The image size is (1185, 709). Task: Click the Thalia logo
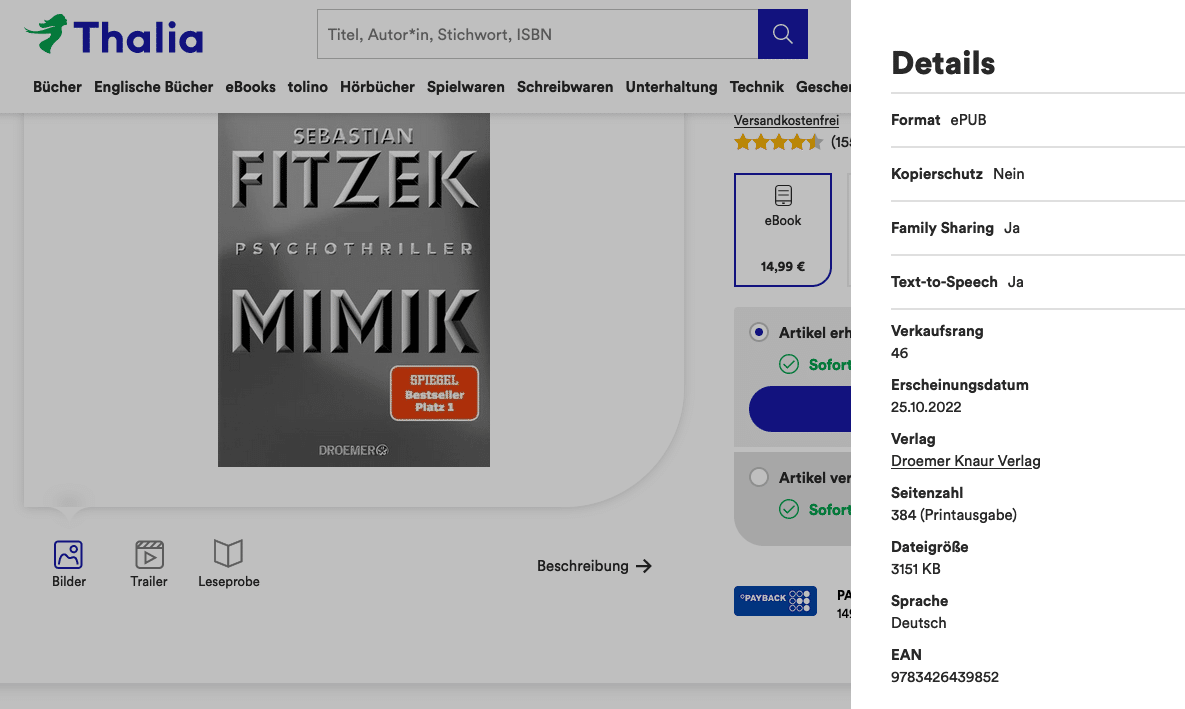(113, 35)
